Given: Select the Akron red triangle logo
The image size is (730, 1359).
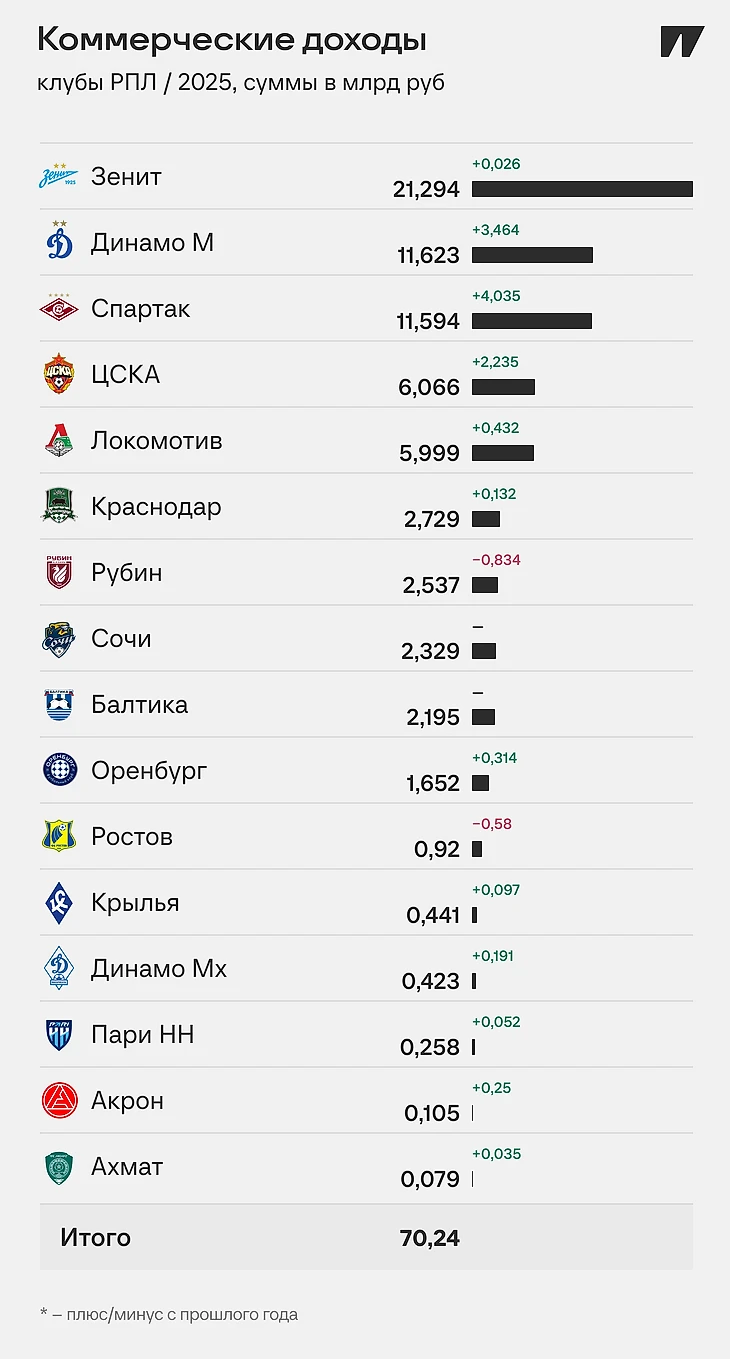Looking at the screenshot, I should [59, 1100].
